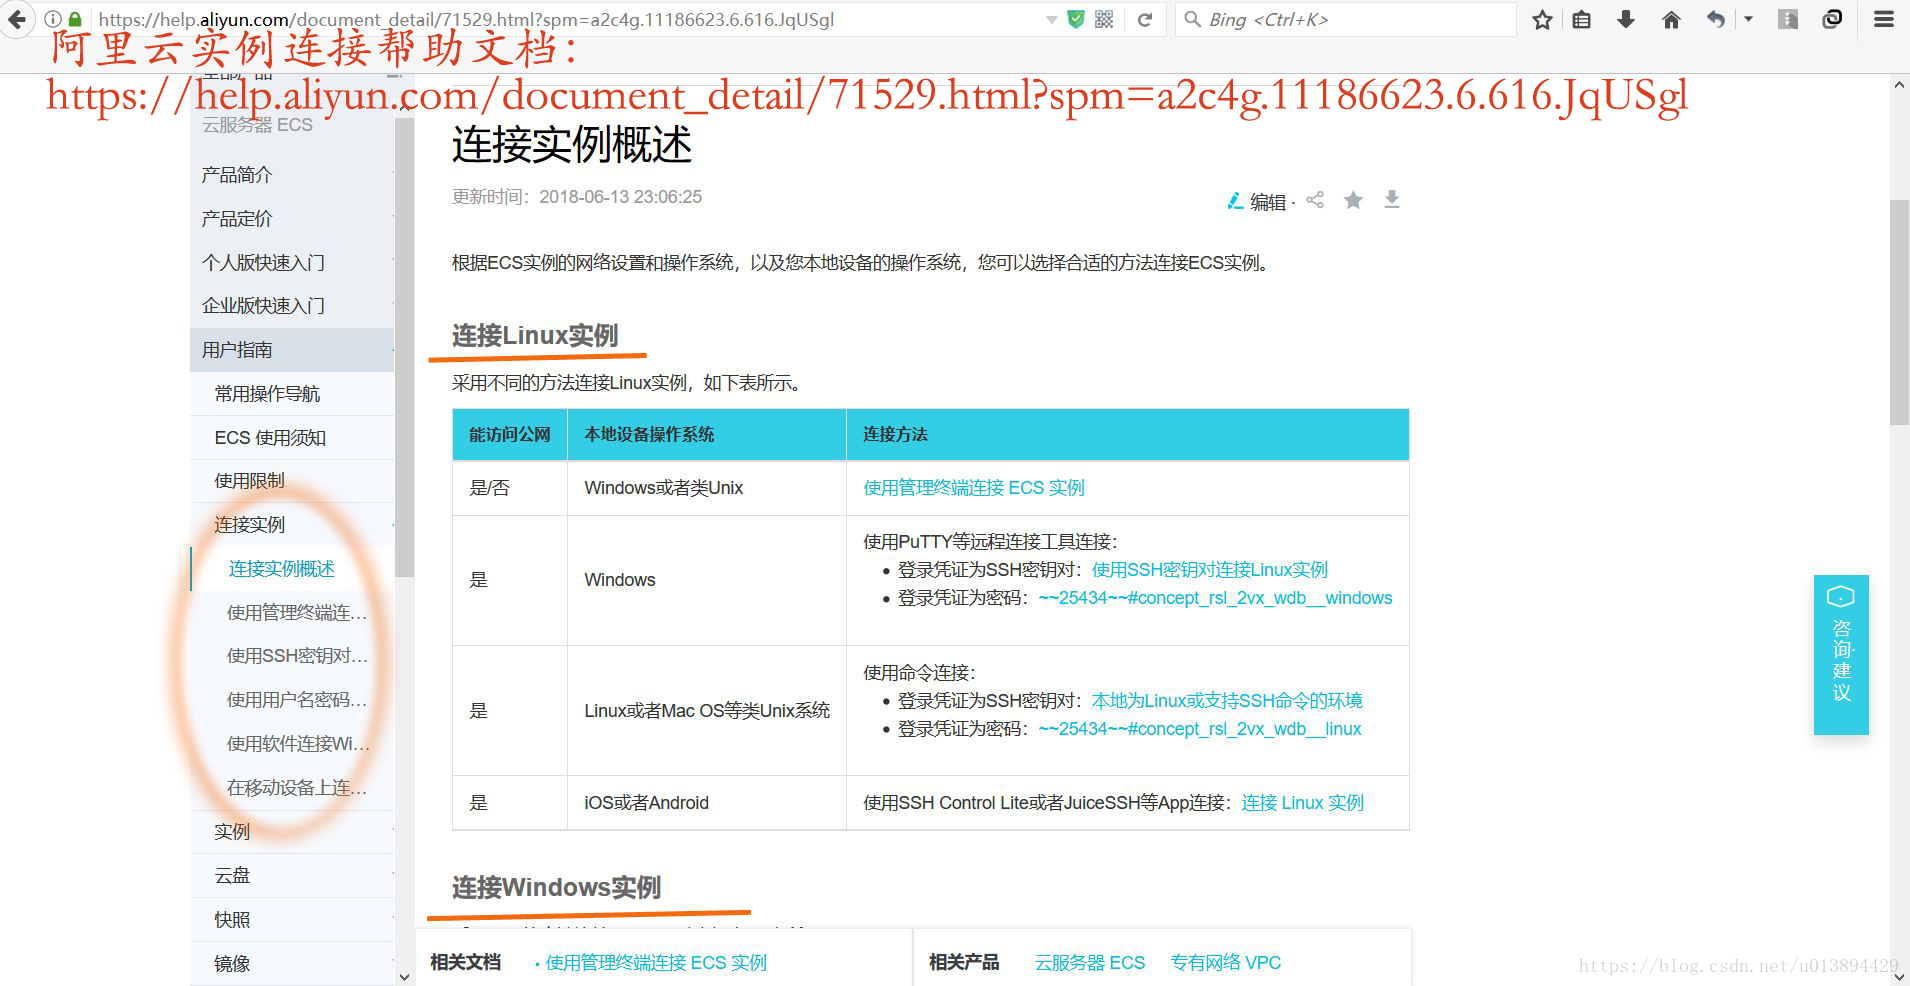Open 产品定价 in the sidebar
The image size is (1910, 986).
[x=237, y=219]
